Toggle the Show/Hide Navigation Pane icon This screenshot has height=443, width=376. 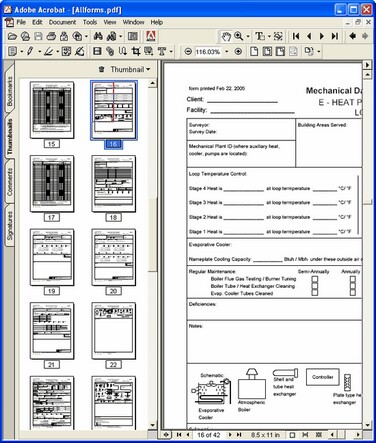click(x=133, y=36)
